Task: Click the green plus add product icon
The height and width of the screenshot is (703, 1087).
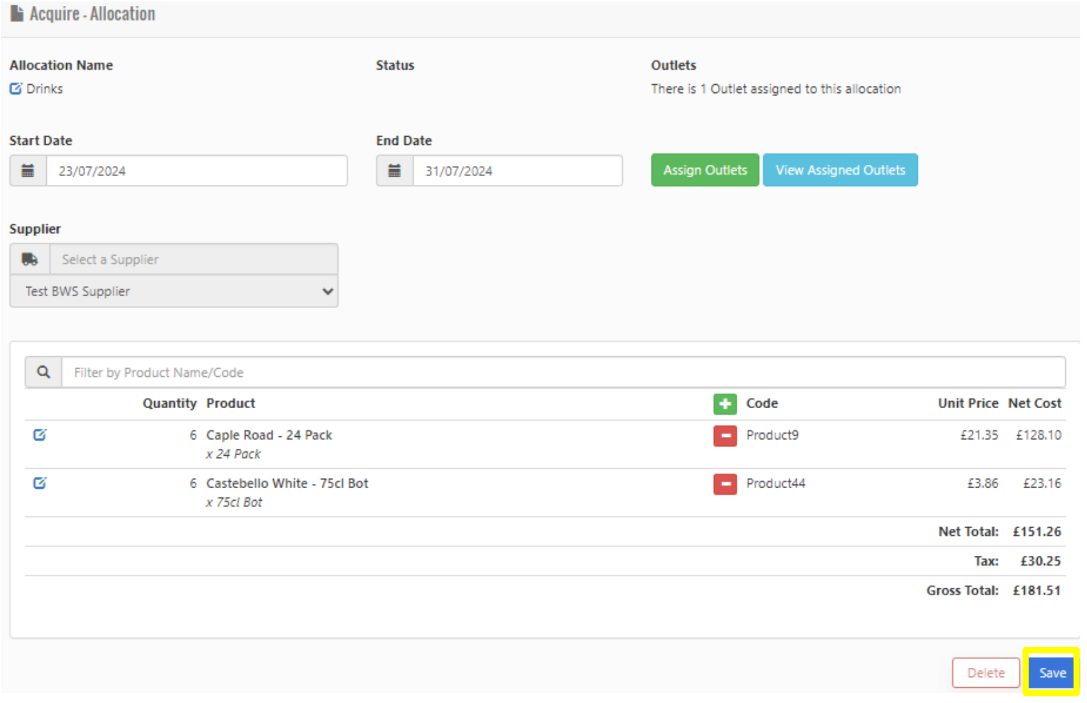Action: 725,404
